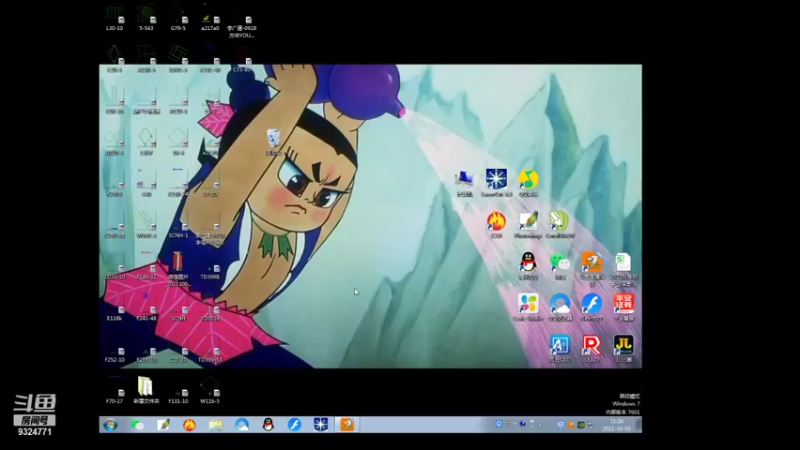Select the F131-10 file icon
800x450 pixels.
tap(178, 390)
